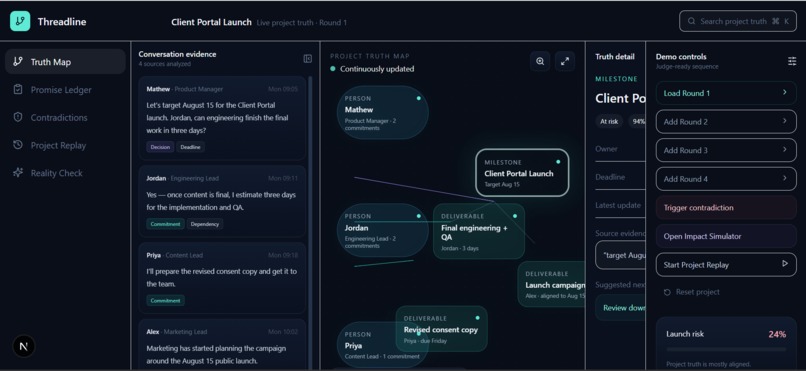Click the round N badge icon
The width and height of the screenshot is (806, 371).
(x=23, y=346)
